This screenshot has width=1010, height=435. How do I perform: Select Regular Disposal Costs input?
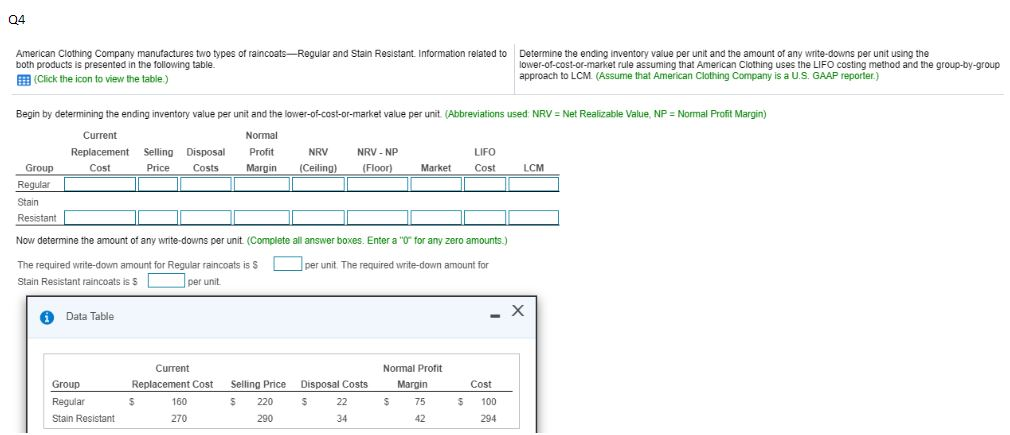pyautogui.click(x=205, y=184)
